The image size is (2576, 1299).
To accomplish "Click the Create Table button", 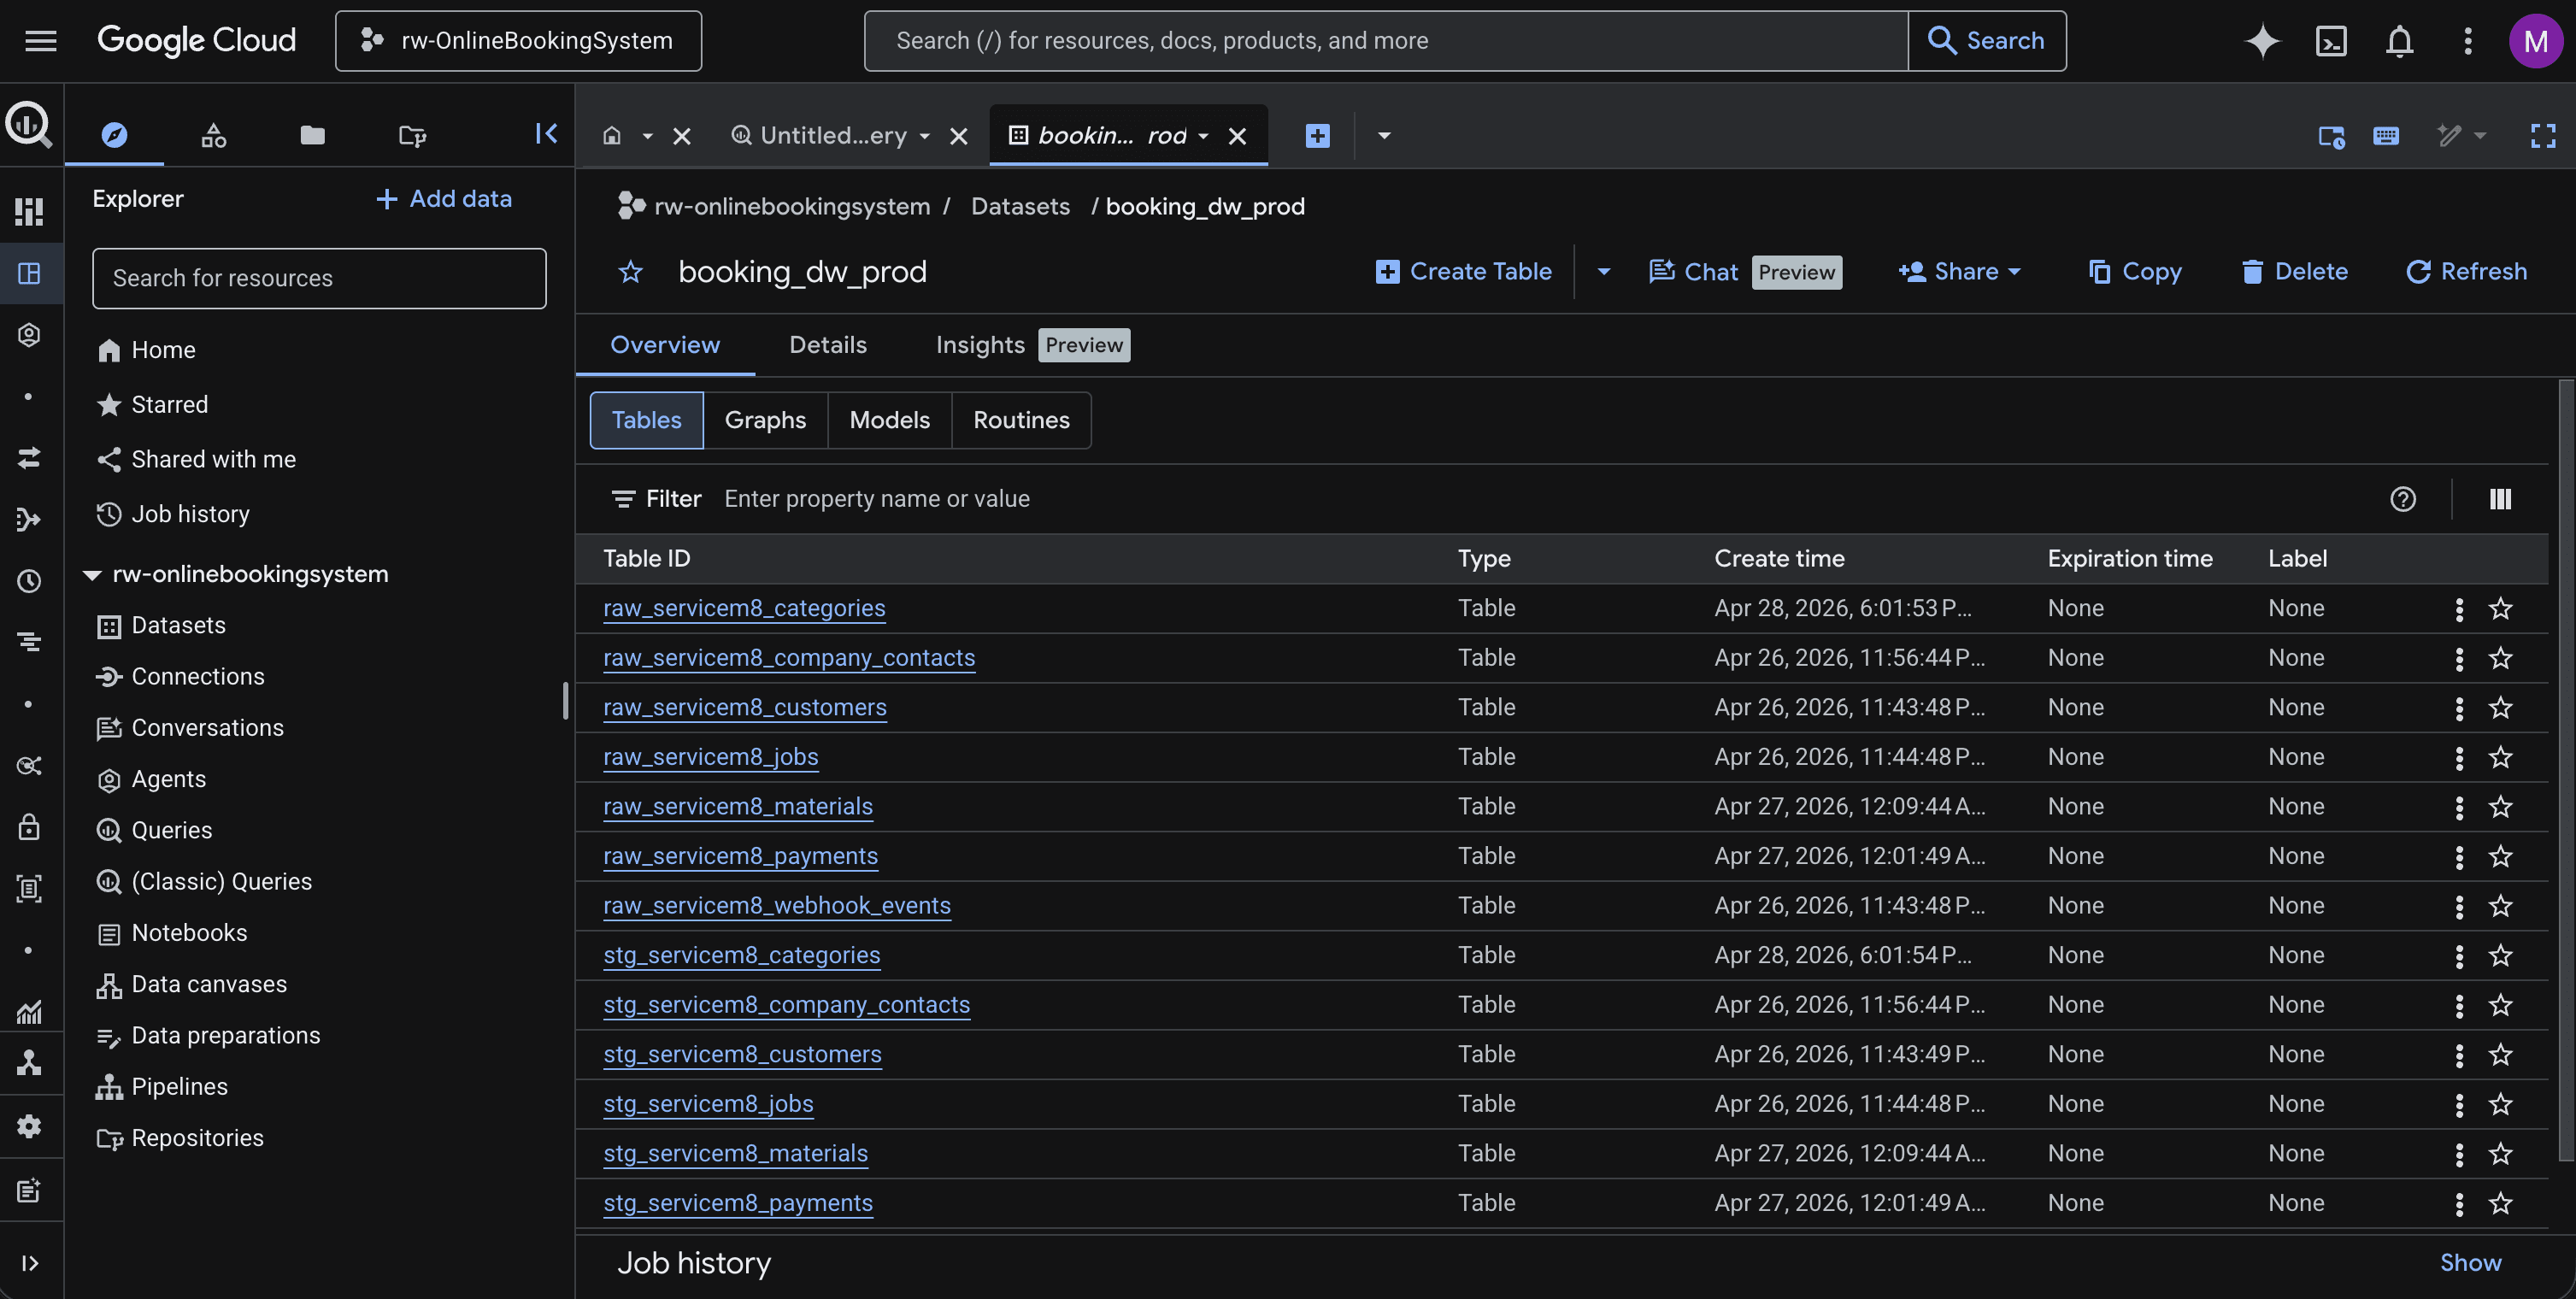I will point(1464,272).
